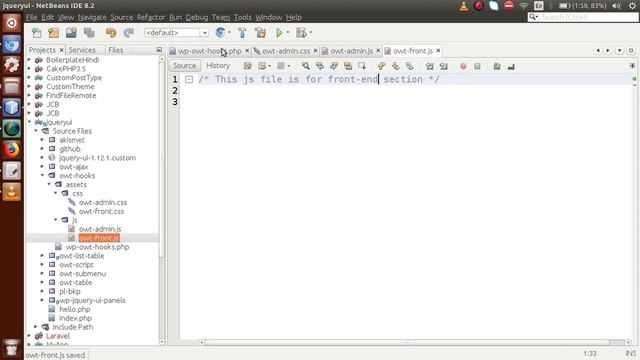Toggle bookmark on current line icon
The image size is (640, 360).
pos(409,66)
